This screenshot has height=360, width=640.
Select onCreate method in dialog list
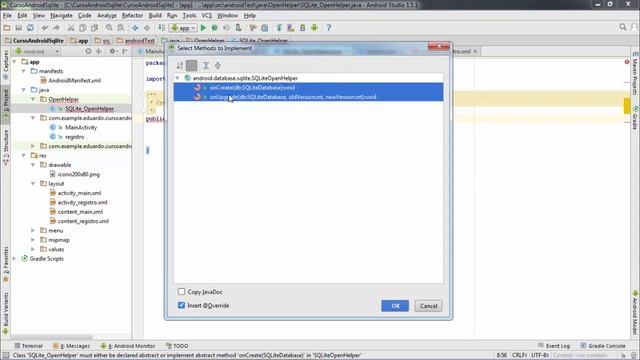pos(308,87)
